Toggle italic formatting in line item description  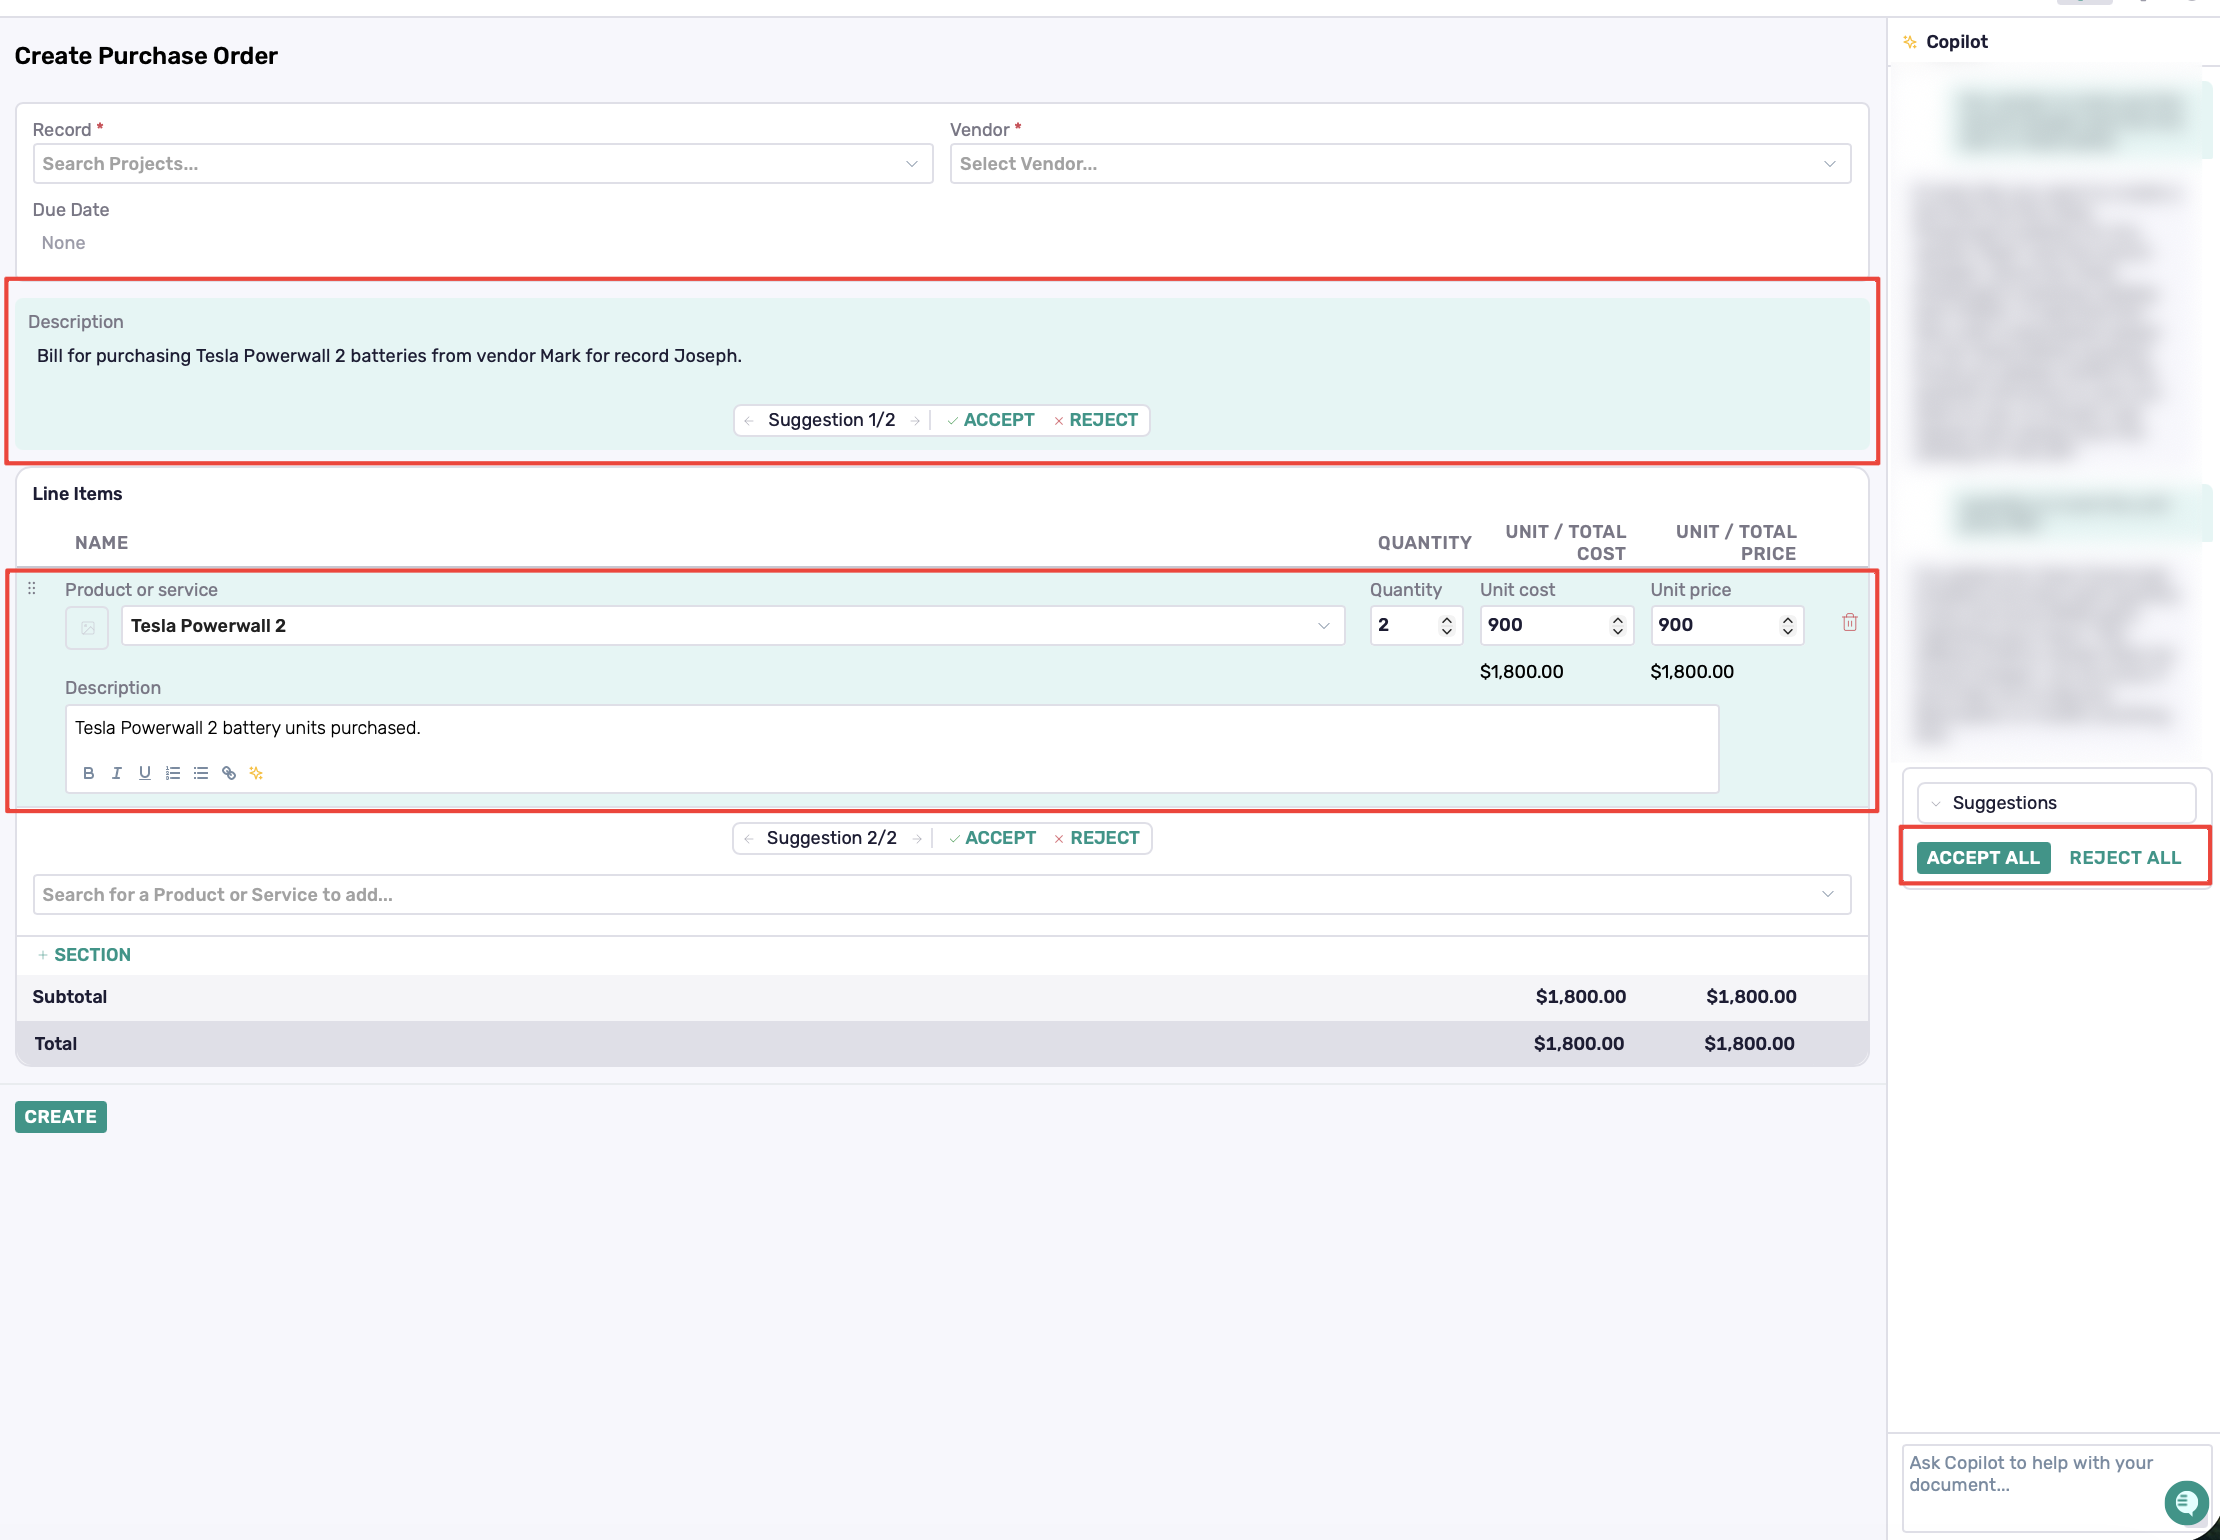pos(116,773)
